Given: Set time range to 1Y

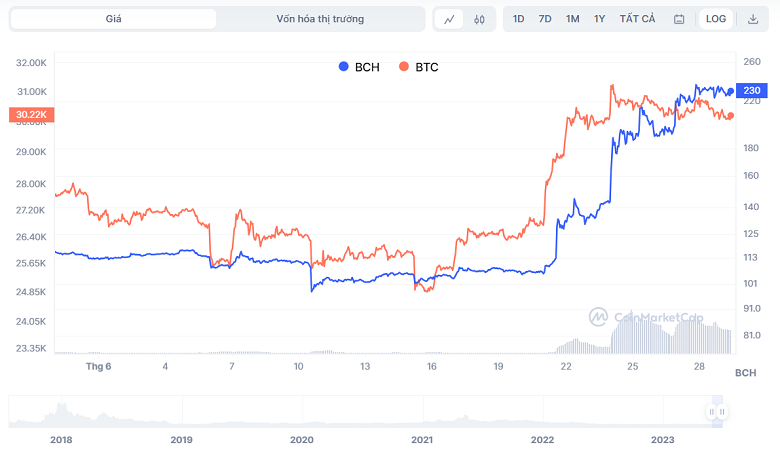Looking at the screenshot, I should click(x=599, y=19).
